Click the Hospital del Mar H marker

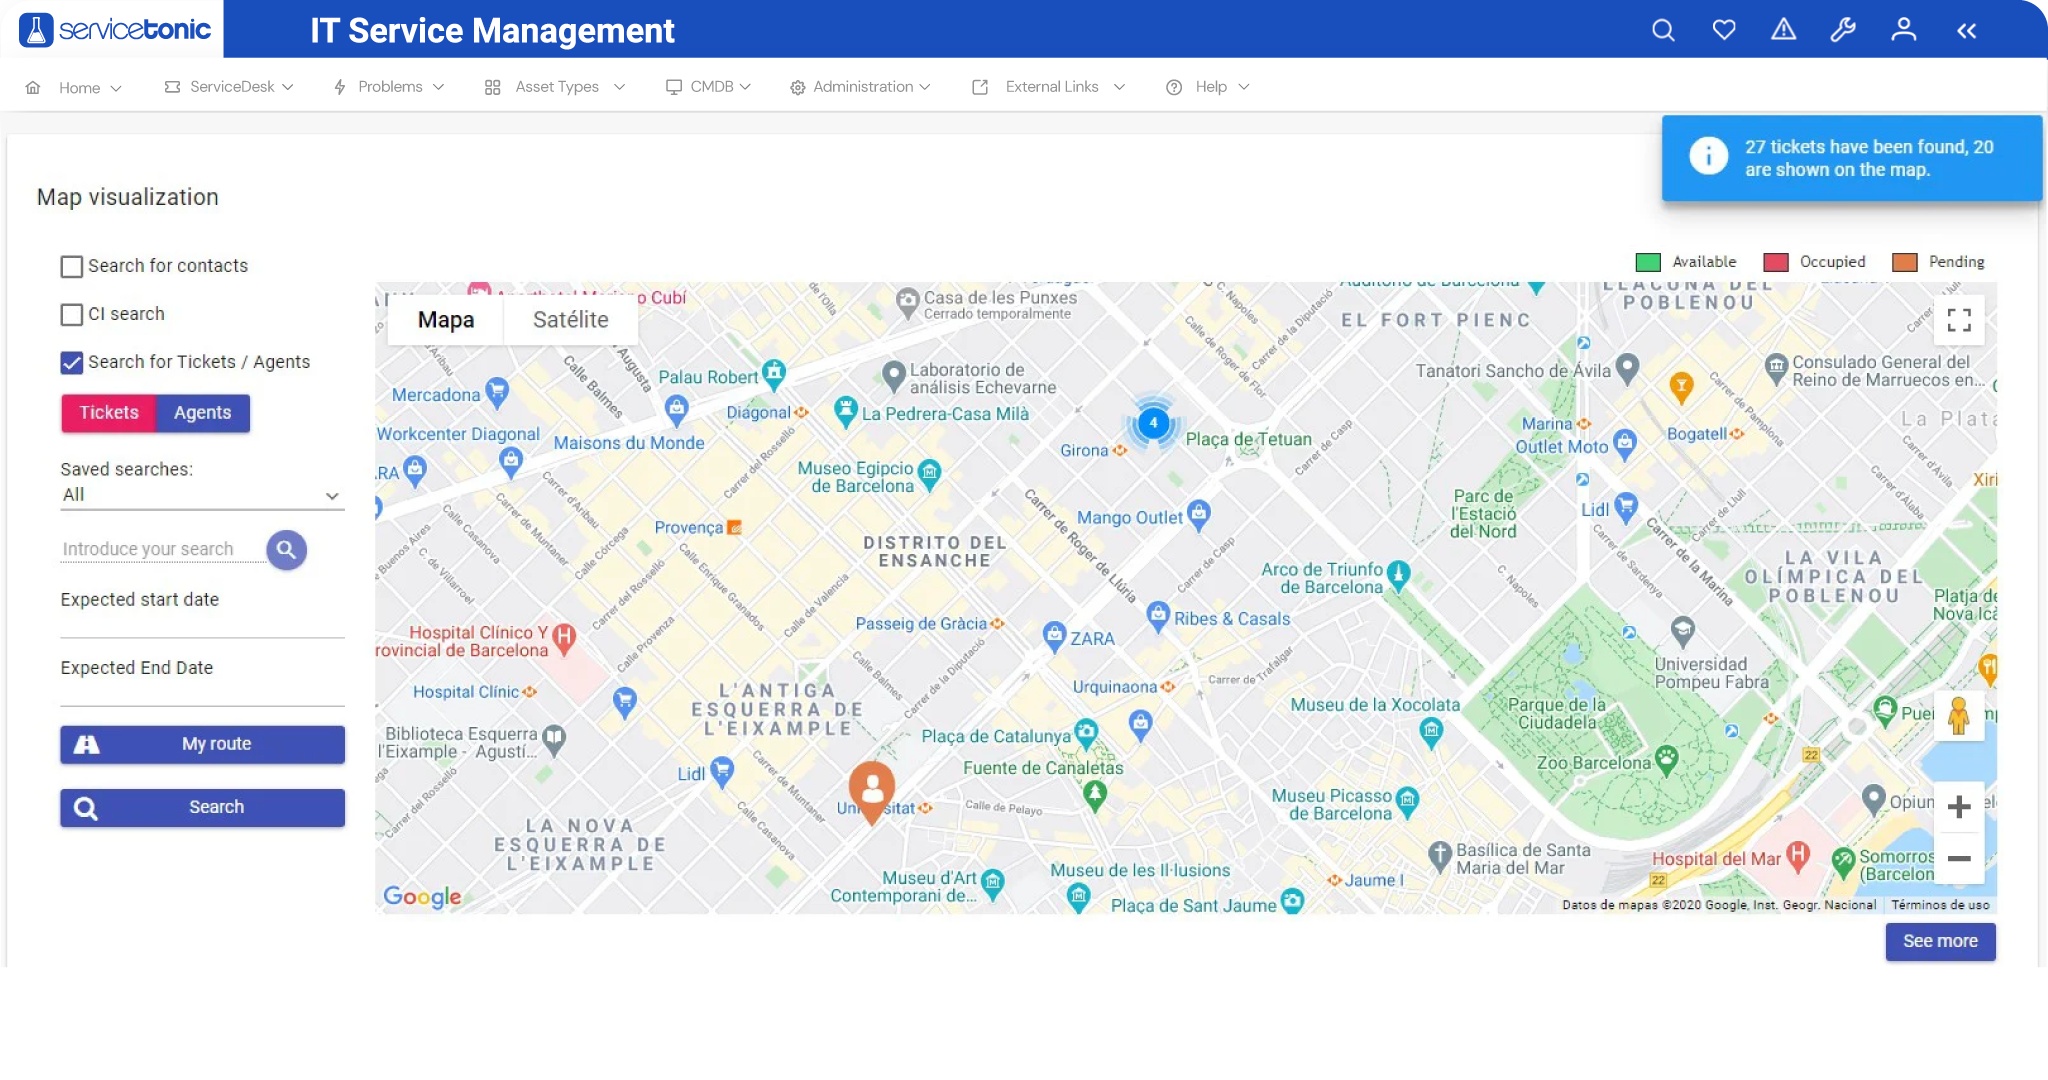pos(1798,855)
